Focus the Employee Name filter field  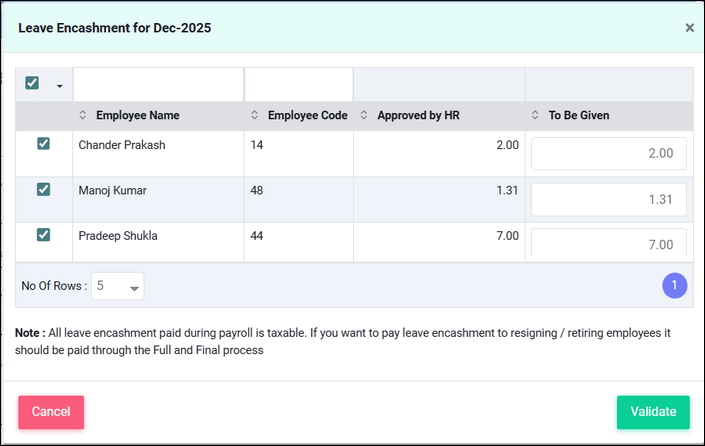tap(158, 84)
